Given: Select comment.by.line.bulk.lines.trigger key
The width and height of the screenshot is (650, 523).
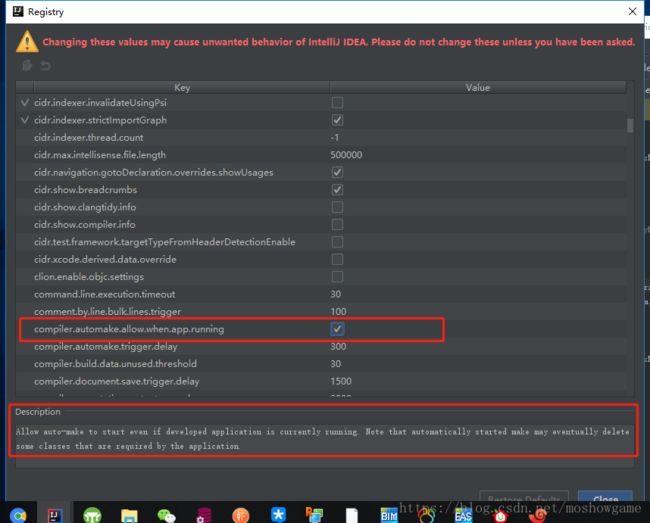Looking at the screenshot, I should tap(107, 311).
